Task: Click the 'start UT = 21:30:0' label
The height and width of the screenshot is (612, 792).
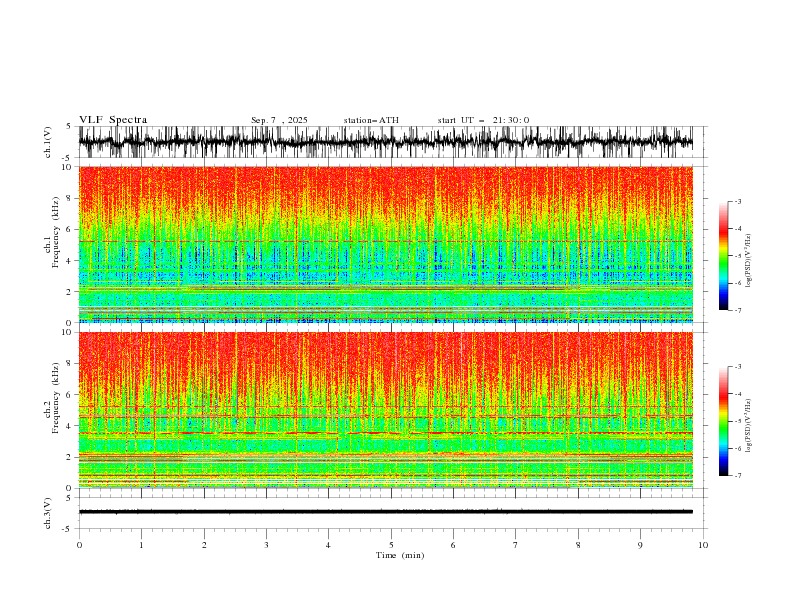Action: (x=483, y=120)
